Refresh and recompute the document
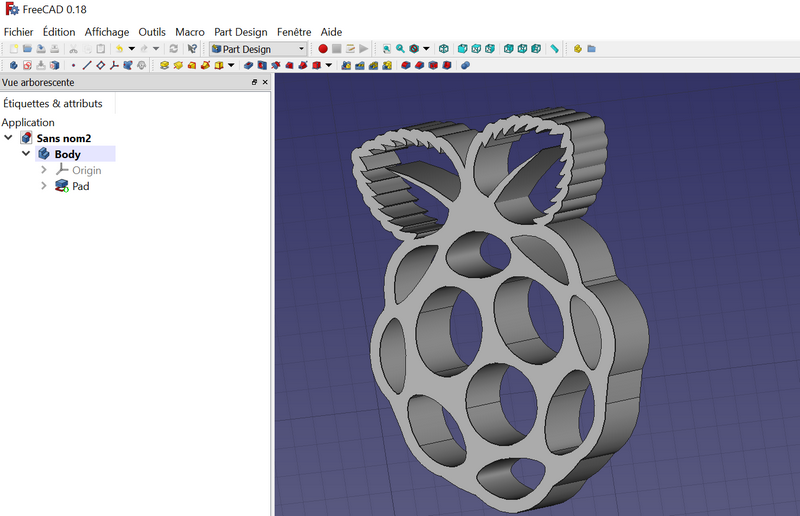Viewport: 800px width, 516px height. pyautogui.click(x=173, y=49)
